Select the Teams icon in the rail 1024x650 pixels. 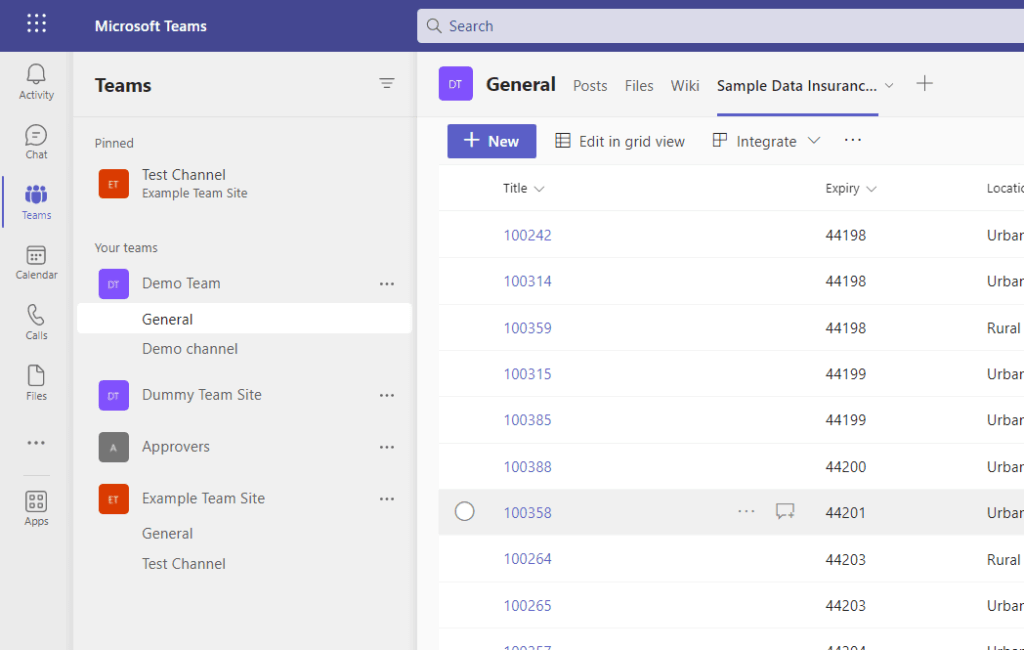coord(36,201)
